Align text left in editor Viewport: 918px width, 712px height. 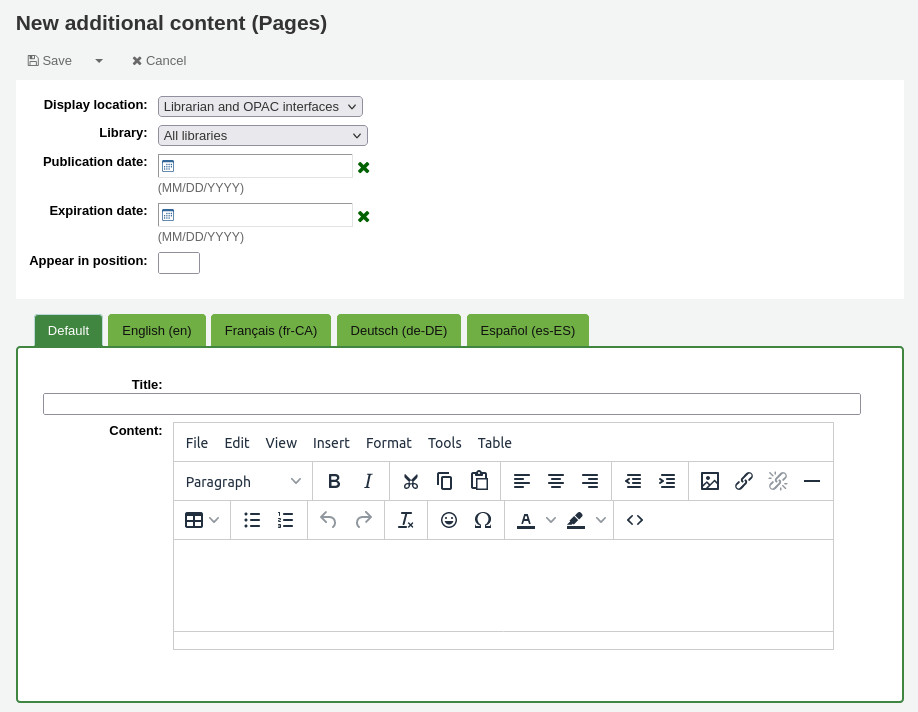click(x=522, y=481)
